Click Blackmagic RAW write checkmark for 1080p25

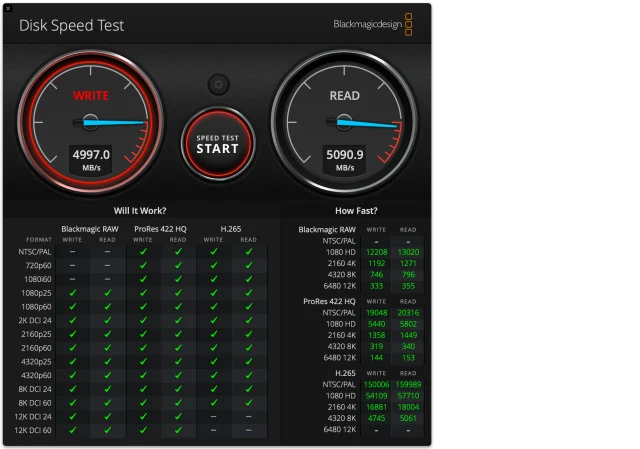[x=73, y=293]
